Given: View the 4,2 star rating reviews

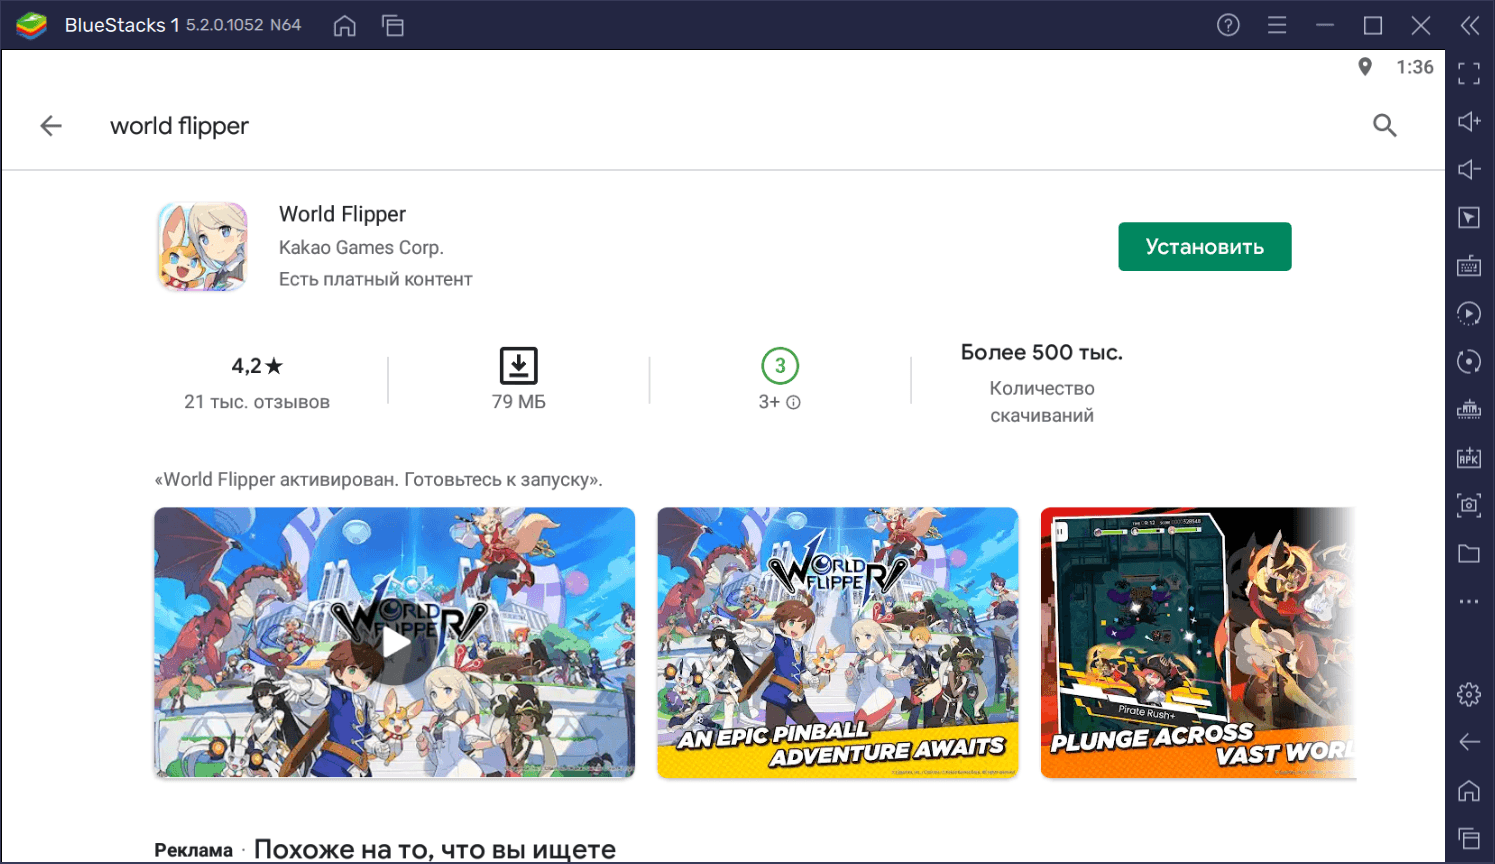Looking at the screenshot, I should pos(257,366).
